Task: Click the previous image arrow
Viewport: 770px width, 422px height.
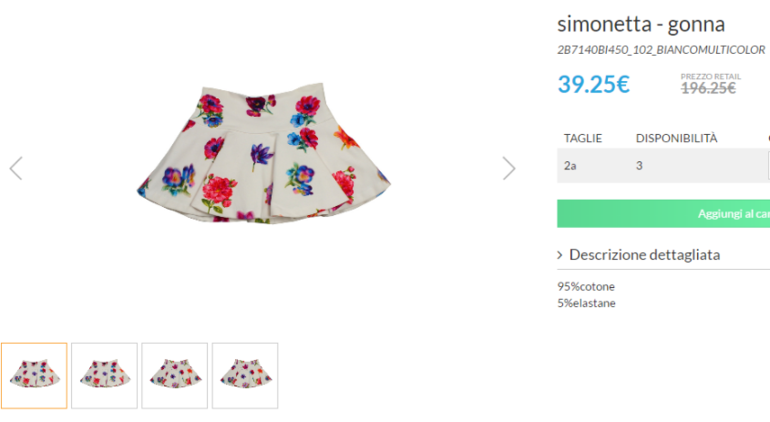Action: click(16, 168)
